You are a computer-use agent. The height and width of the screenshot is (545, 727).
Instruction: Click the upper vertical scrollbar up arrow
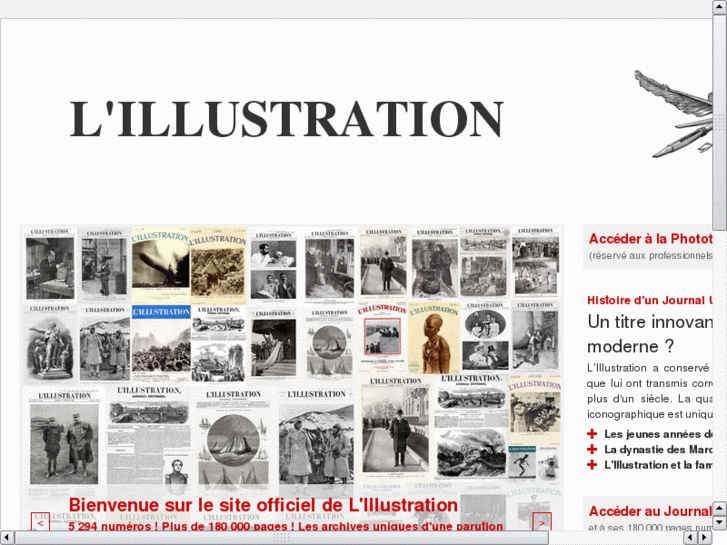pos(720,8)
